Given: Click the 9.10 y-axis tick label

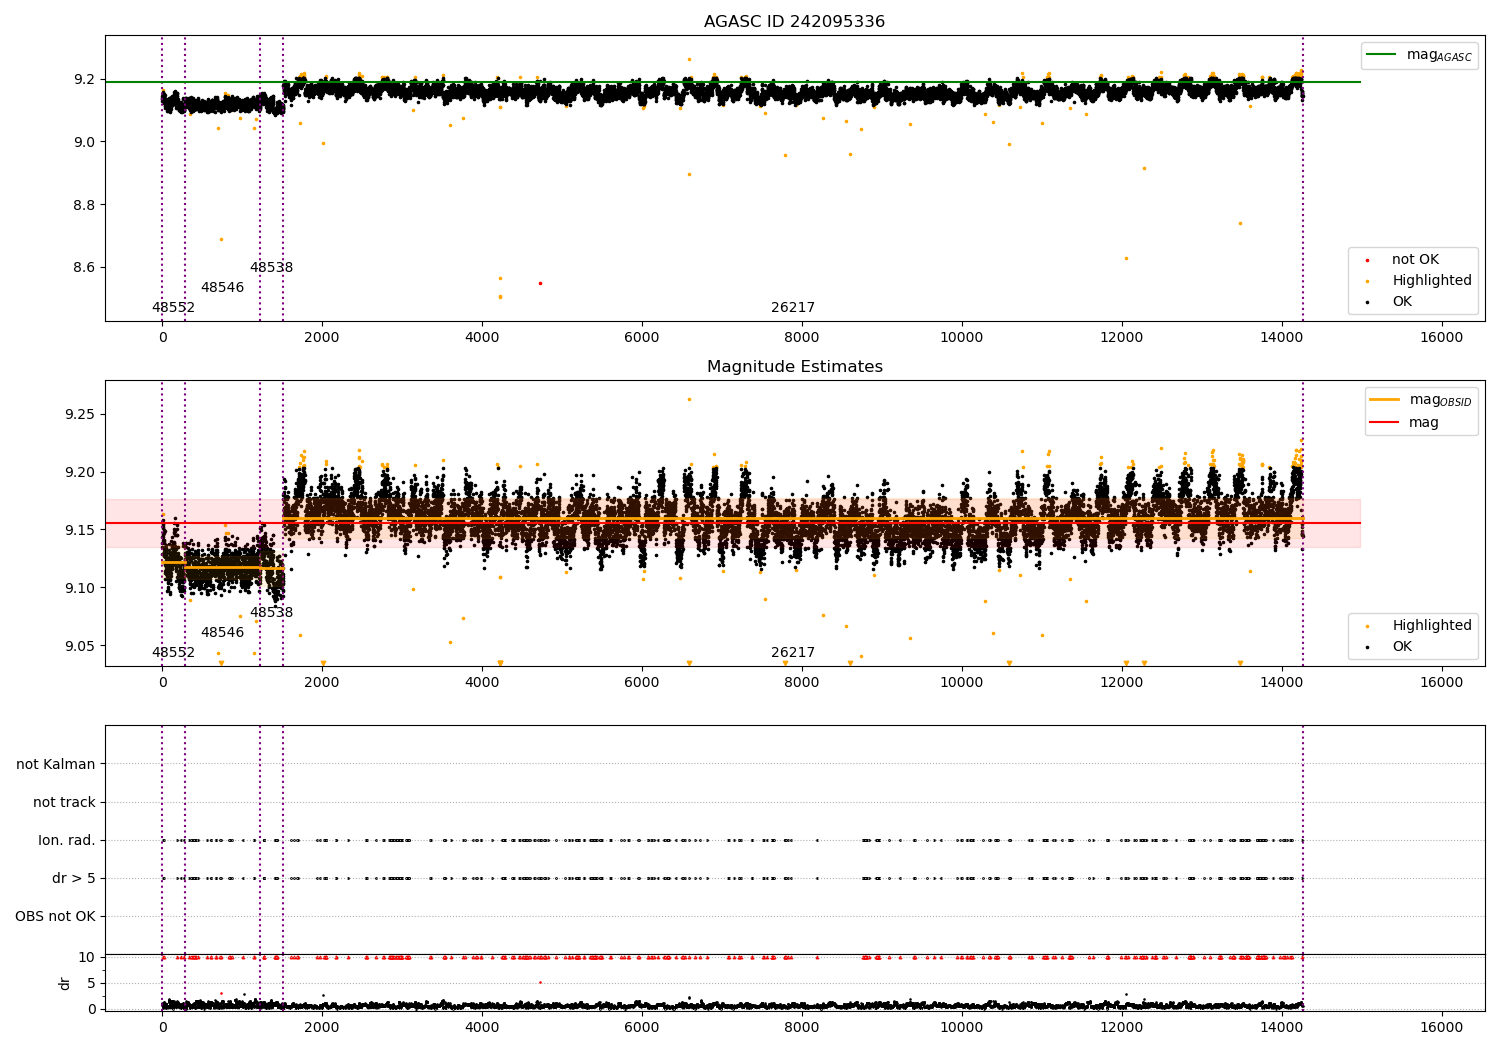Looking at the screenshot, I should [x=80, y=588].
